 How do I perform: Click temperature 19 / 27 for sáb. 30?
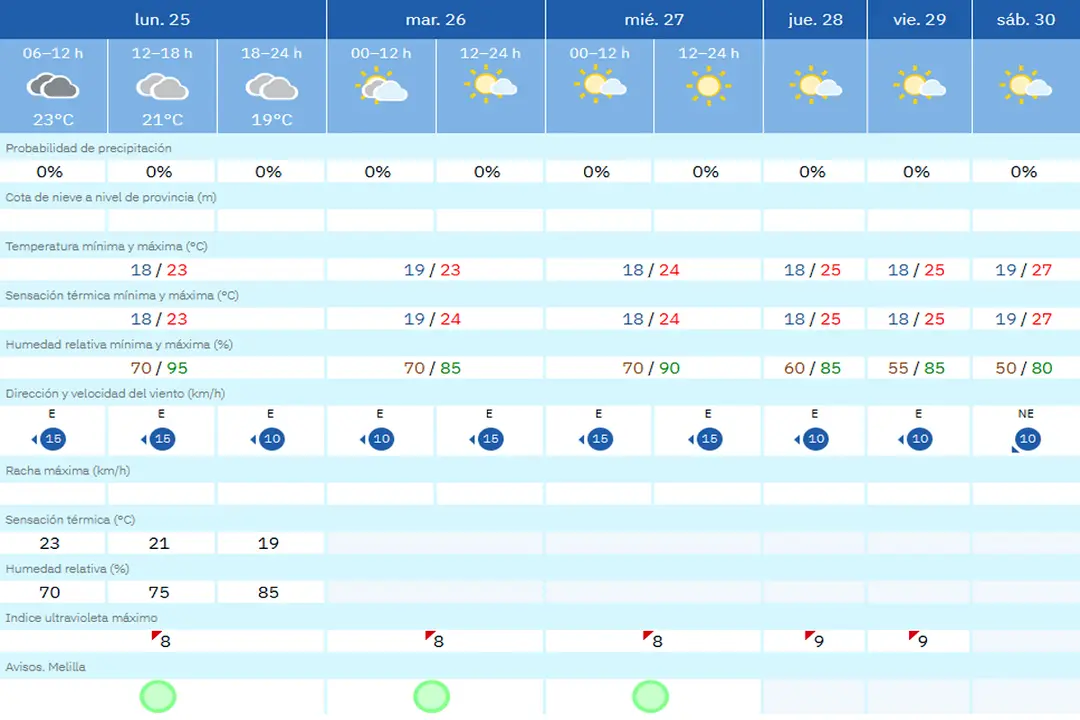pos(1024,269)
